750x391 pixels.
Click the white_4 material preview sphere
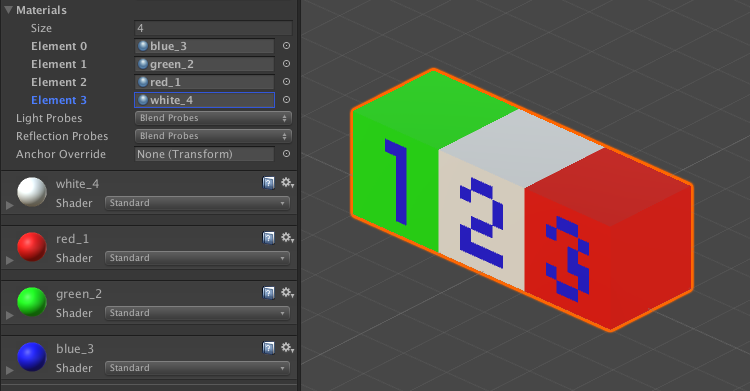pyautogui.click(x=32, y=192)
